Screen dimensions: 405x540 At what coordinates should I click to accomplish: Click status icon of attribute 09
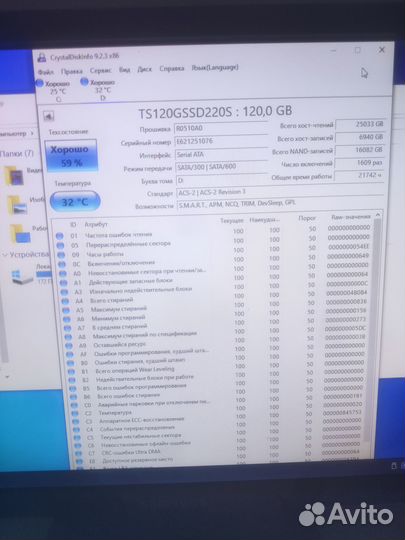click(x=61, y=255)
